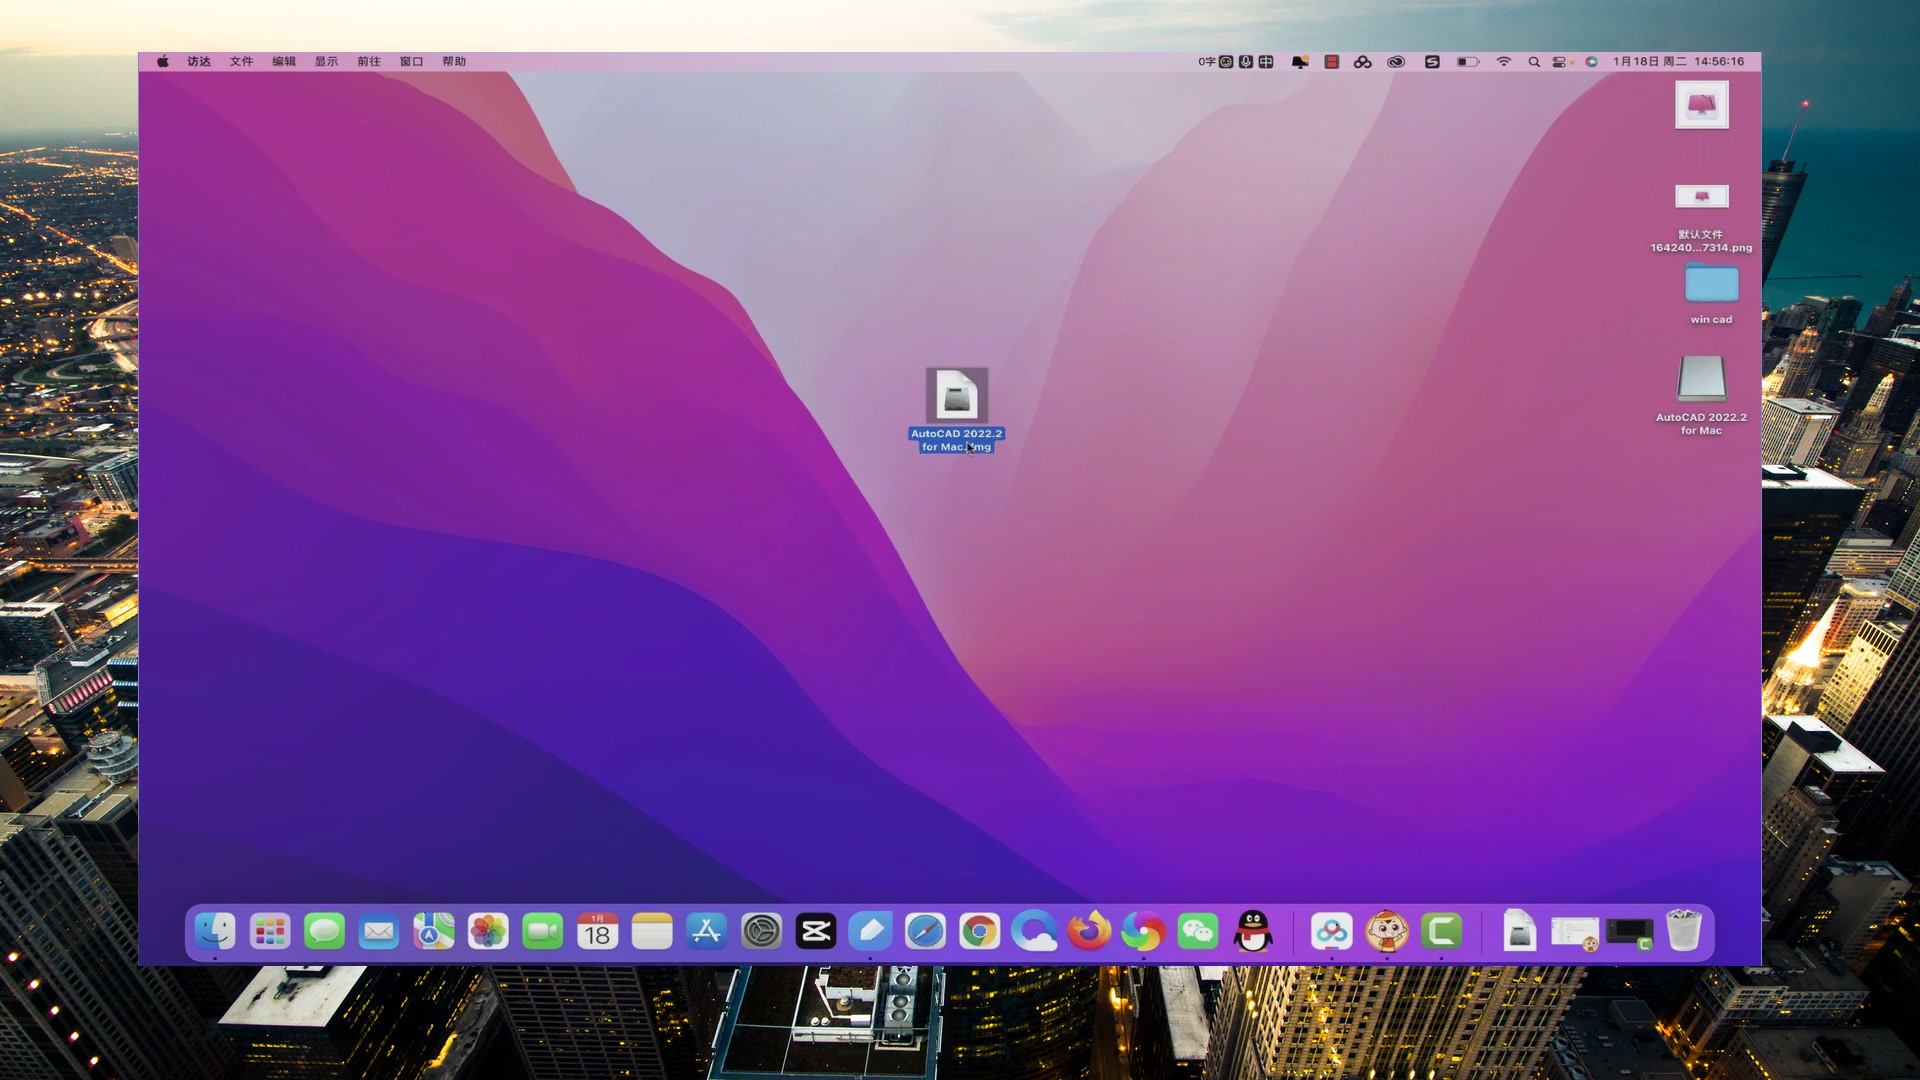The width and height of the screenshot is (1920, 1080).
Task: Click the disk image file in Dock
Action: [x=1520, y=931]
